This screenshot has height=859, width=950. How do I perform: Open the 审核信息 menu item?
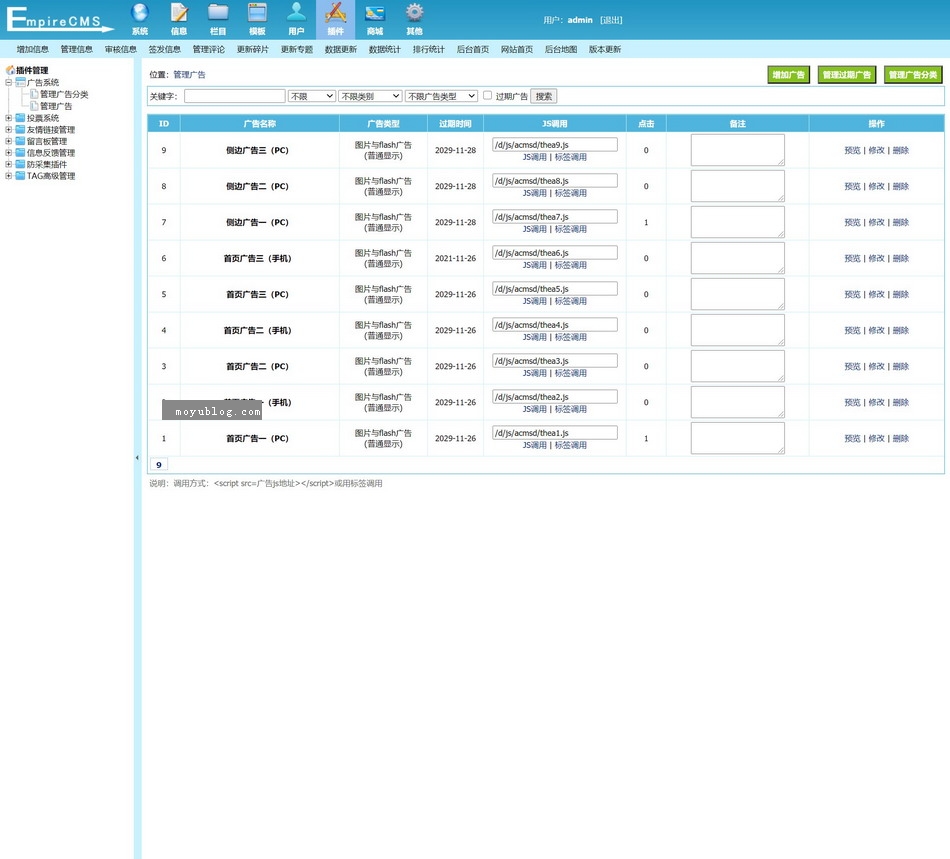coord(121,49)
